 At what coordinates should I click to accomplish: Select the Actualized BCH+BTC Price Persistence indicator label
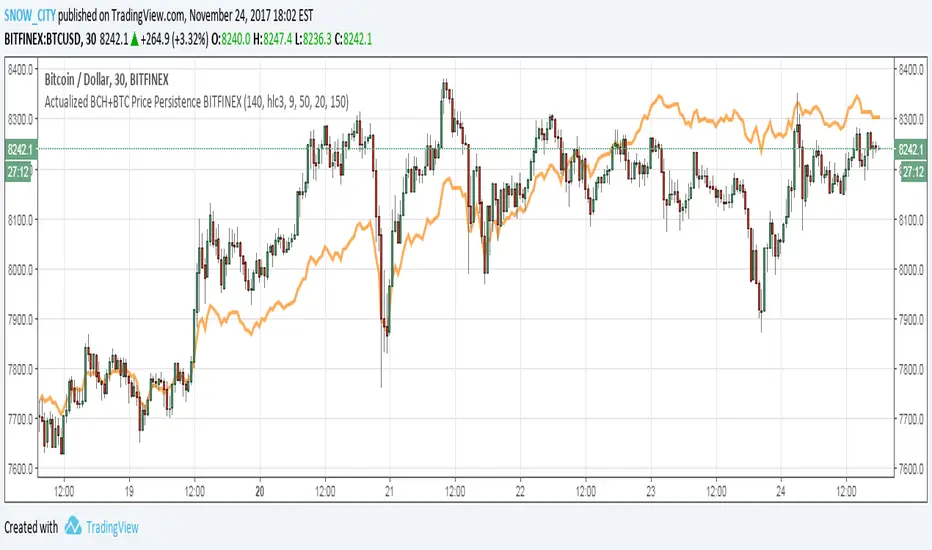(197, 102)
